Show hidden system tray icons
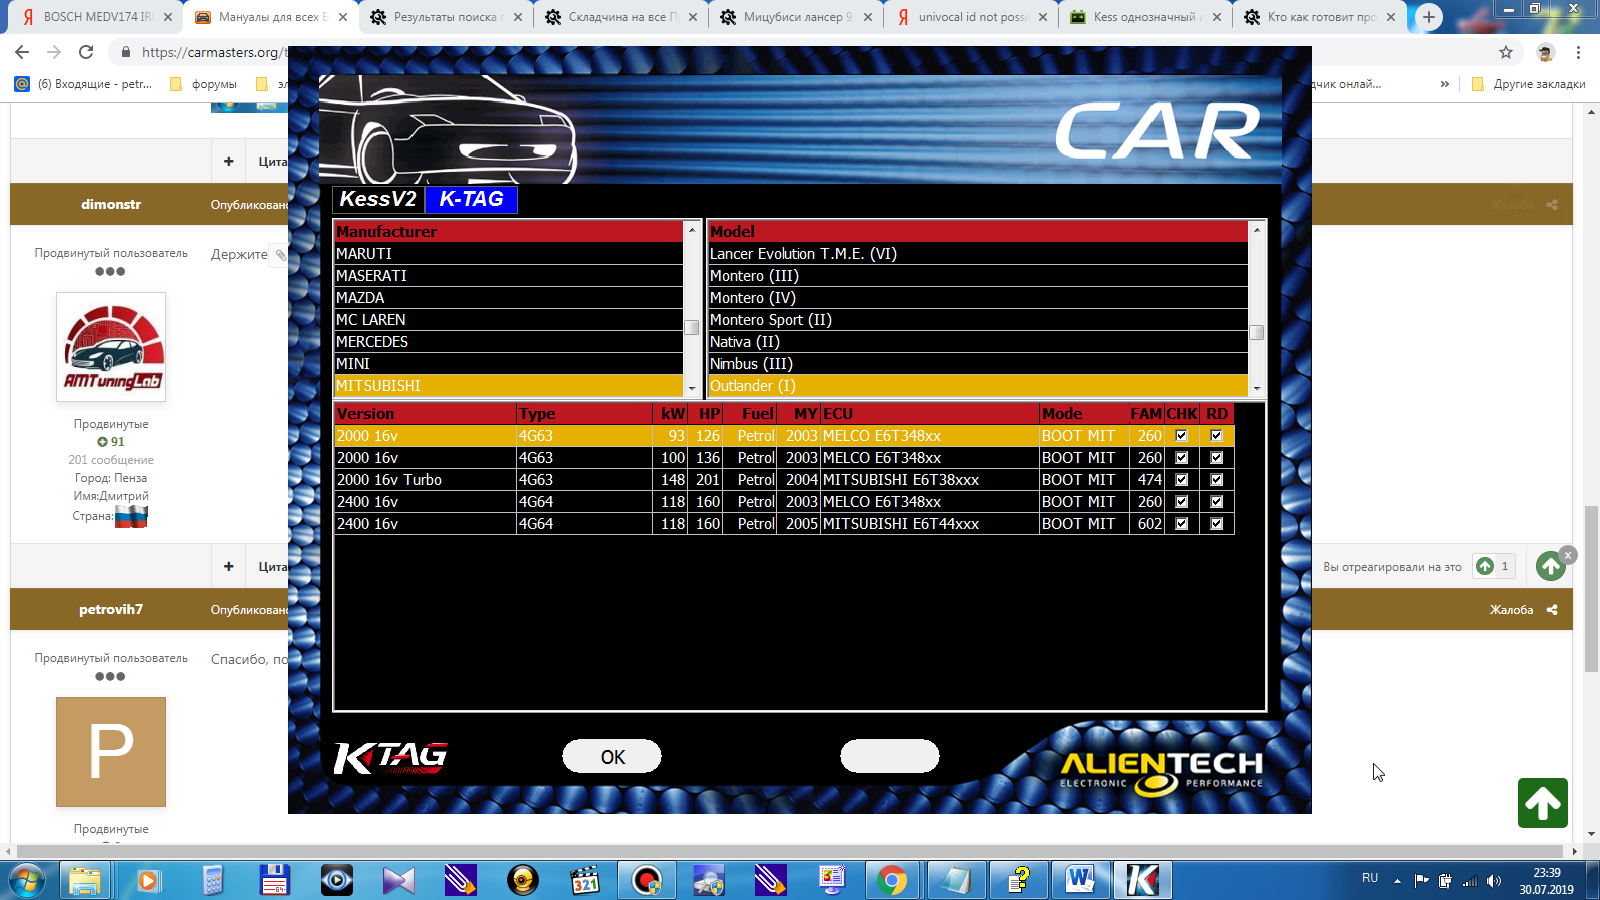 (1397, 881)
